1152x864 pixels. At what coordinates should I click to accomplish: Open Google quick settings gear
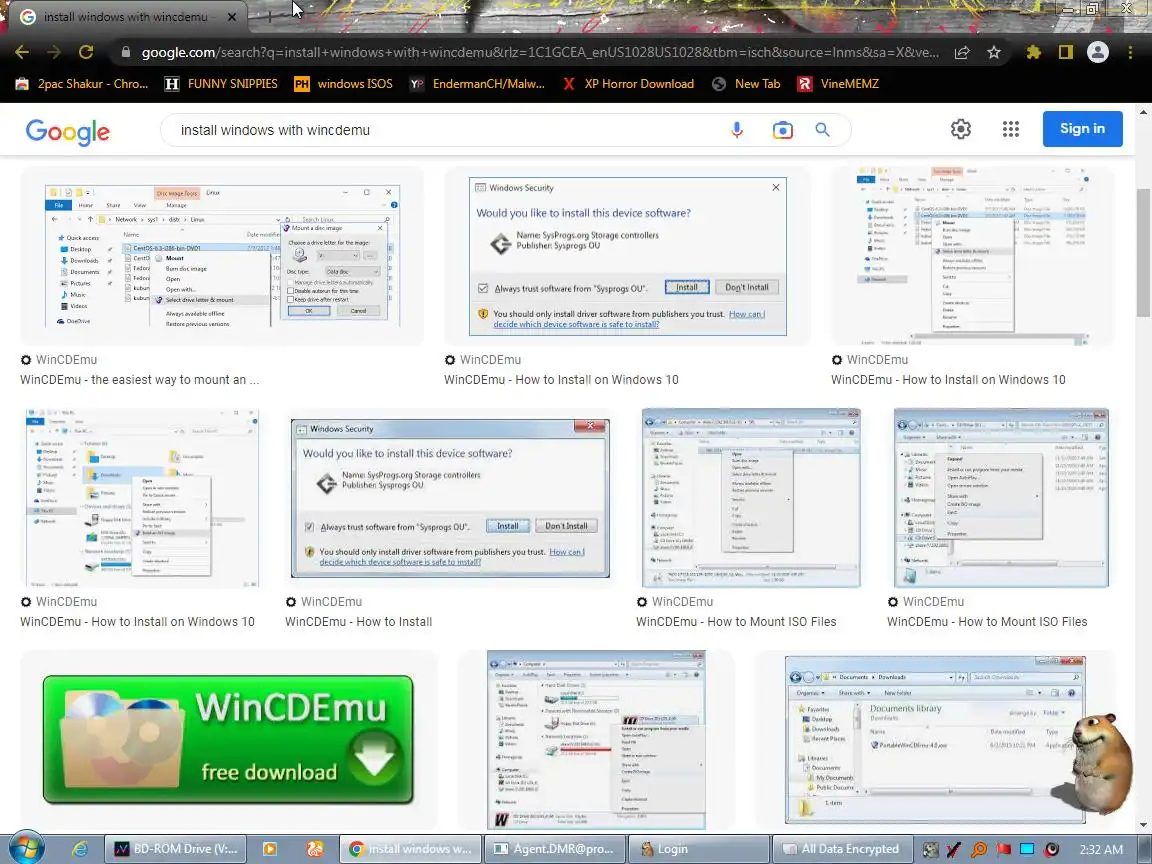pyautogui.click(x=961, y=129)
